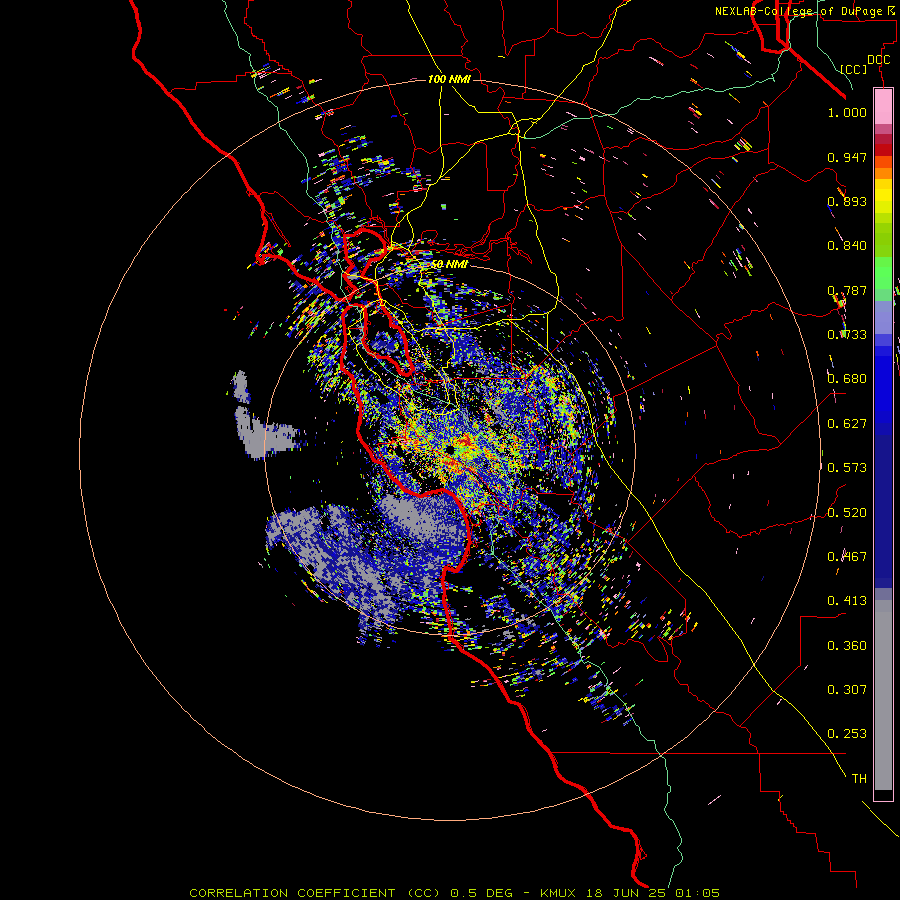The image size is (900, 900).
Task: Click the '0.5 DEG' elevation angle text
Action: [x=483, y=893]
